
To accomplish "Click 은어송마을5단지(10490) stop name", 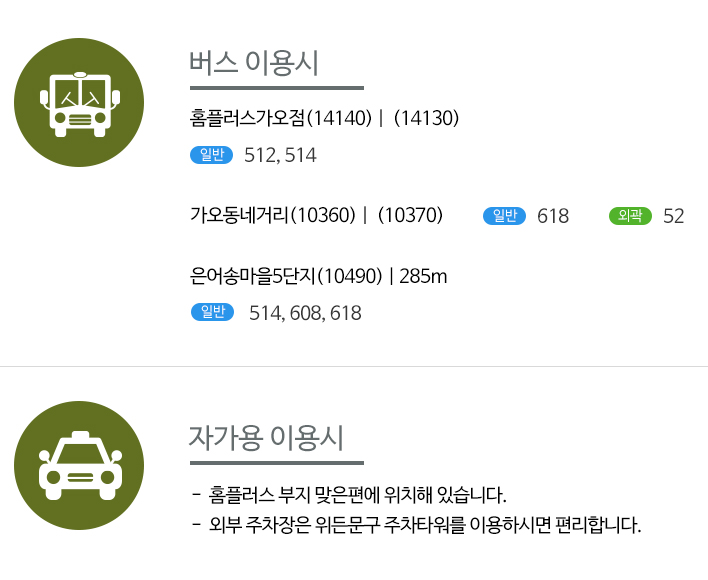I will click(286, 276).
